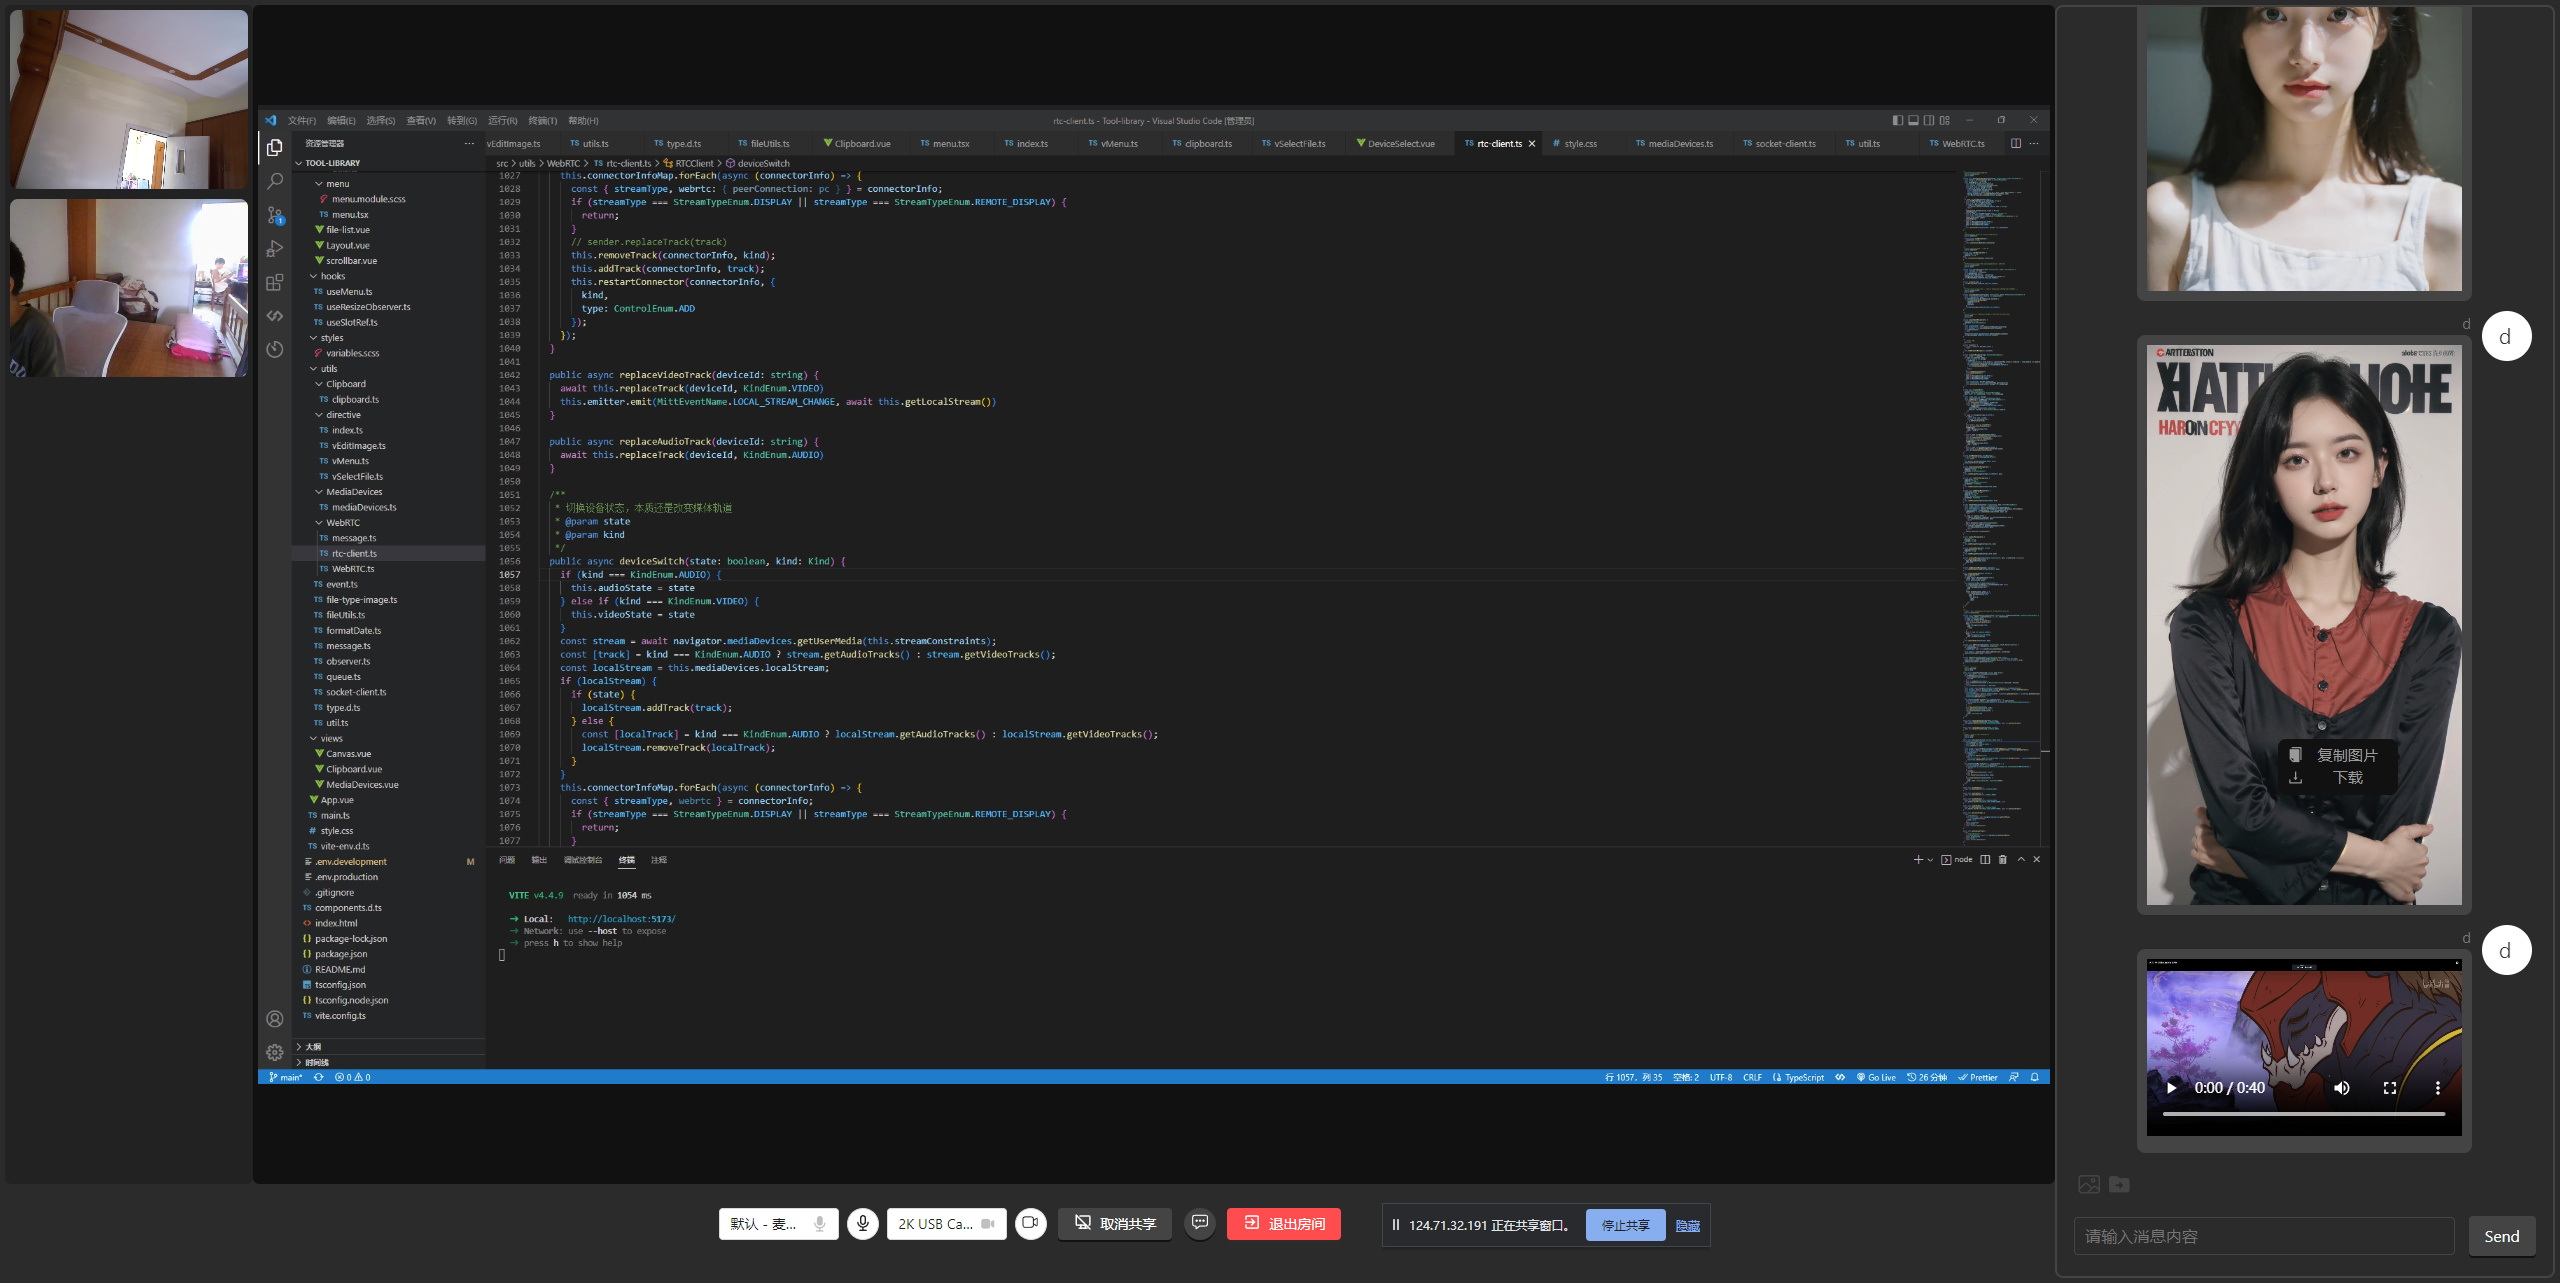This screenshot has height=1283, width=2560.
Task: Click the send image icon
Action: coord(2089,1184)
